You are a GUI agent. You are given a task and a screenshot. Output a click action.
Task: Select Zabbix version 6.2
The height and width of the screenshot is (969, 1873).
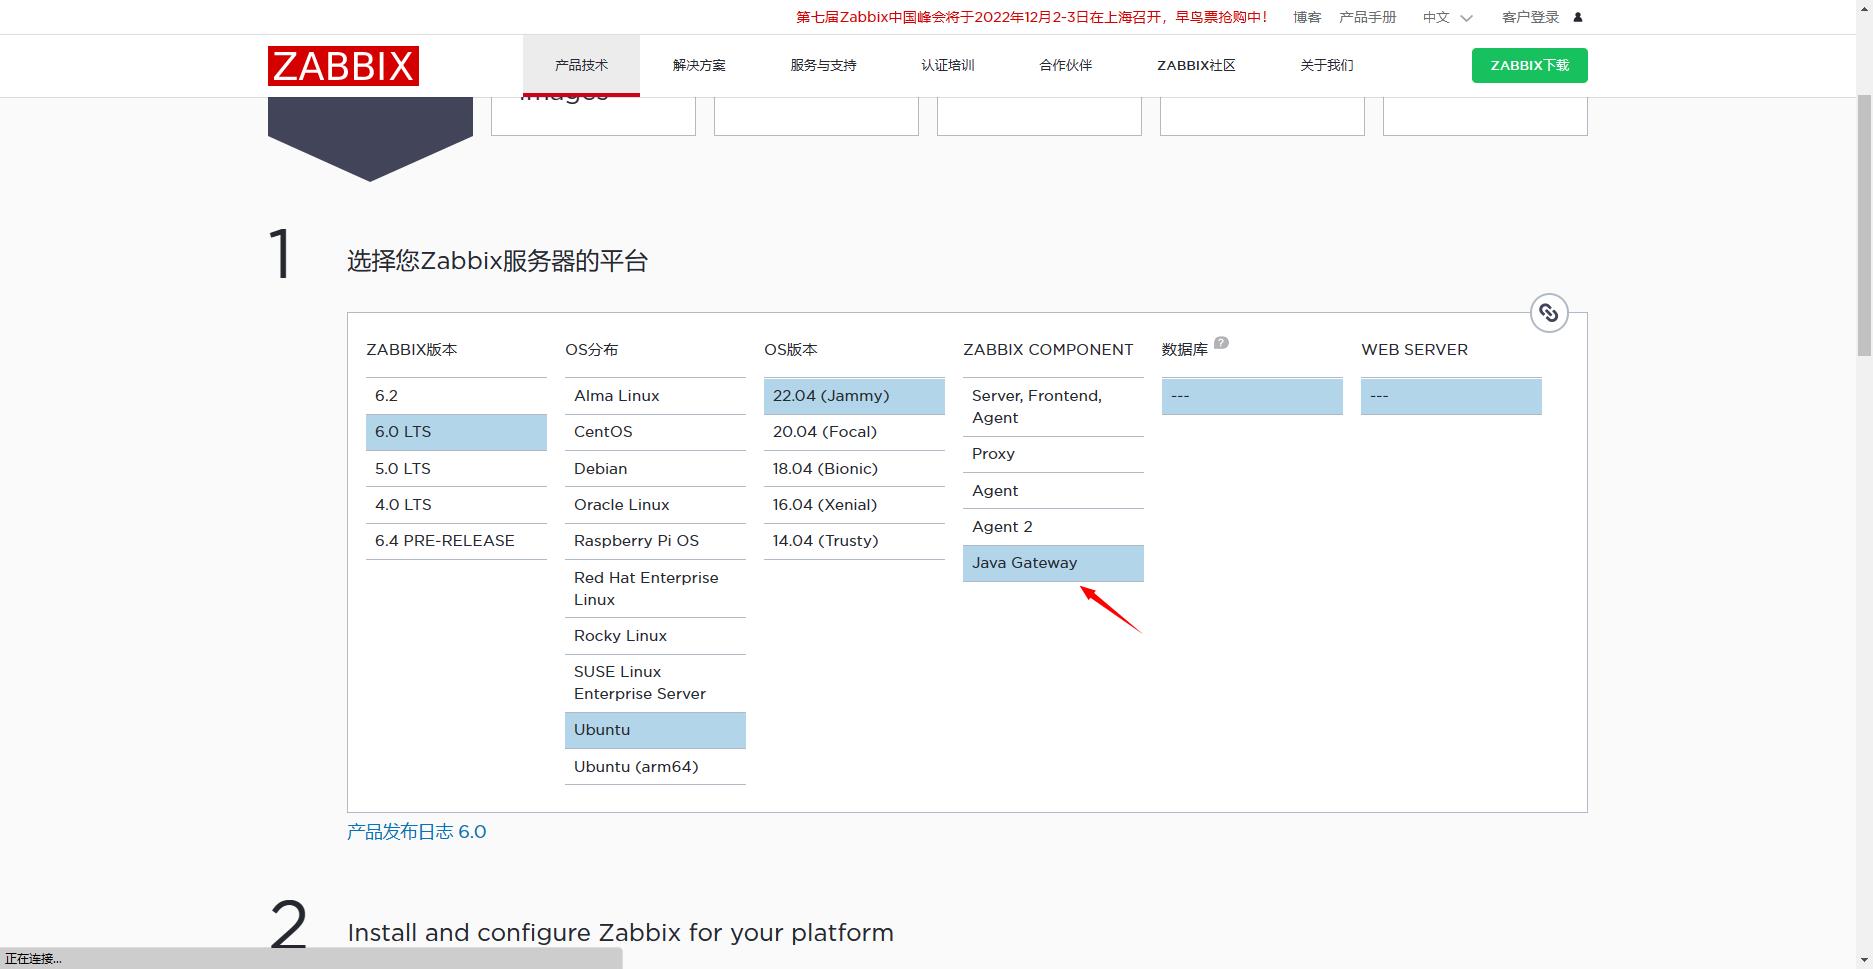click(456, 396)
